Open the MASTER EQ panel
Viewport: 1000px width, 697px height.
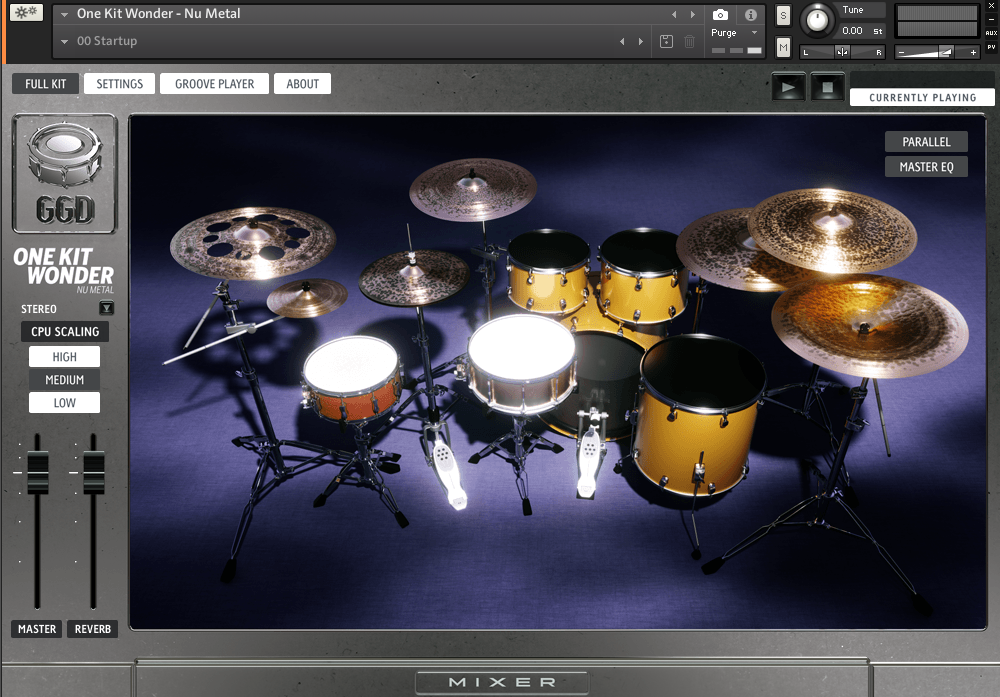(x=926, y=166)
